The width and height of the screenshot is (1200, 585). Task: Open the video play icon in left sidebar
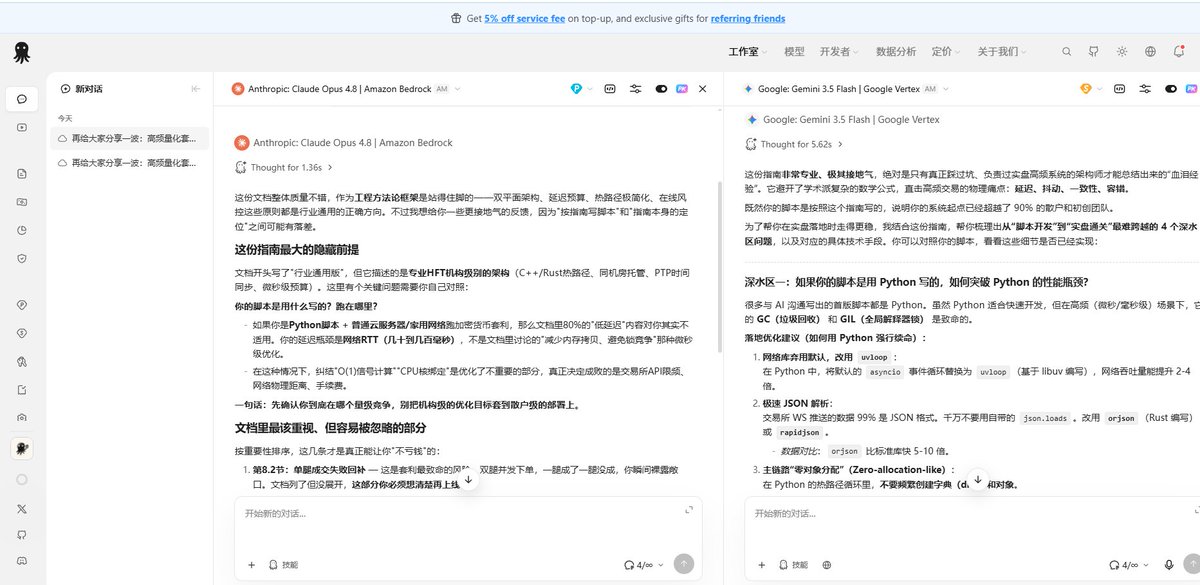click(22, 127)
